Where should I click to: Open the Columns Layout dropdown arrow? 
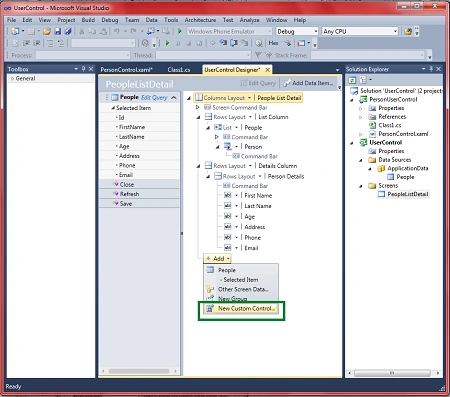(x=249, y=98)
